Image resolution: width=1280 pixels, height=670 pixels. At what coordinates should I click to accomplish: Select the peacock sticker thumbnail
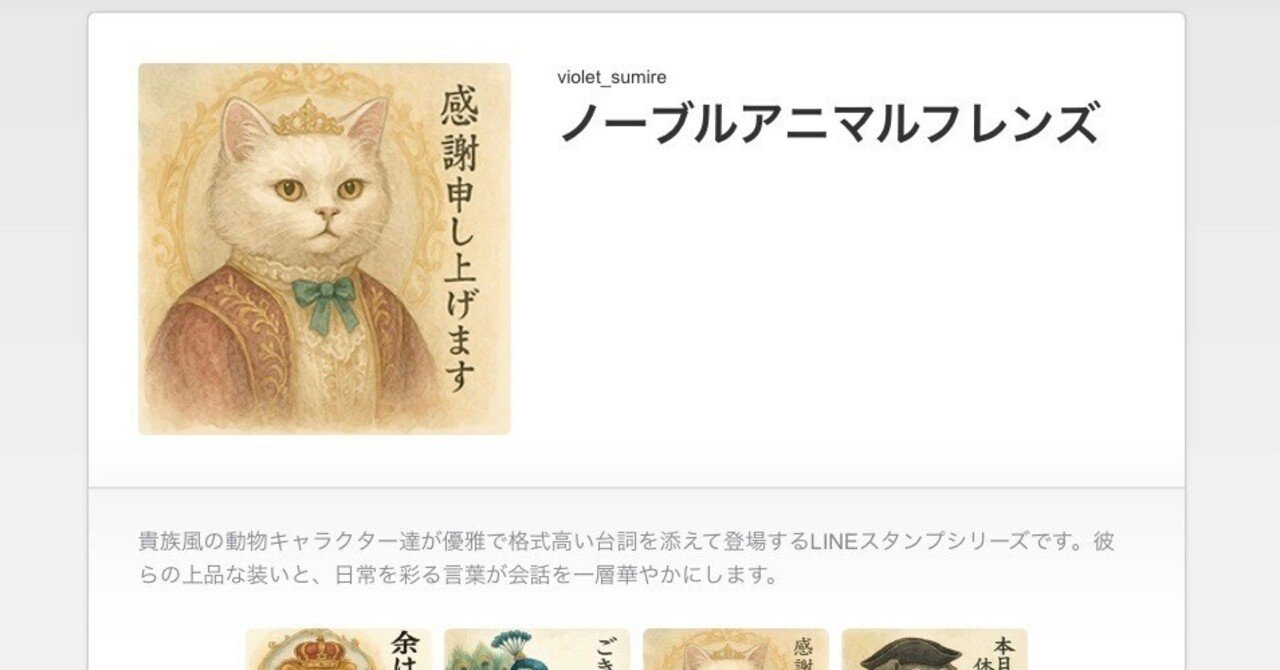(537, 649)
